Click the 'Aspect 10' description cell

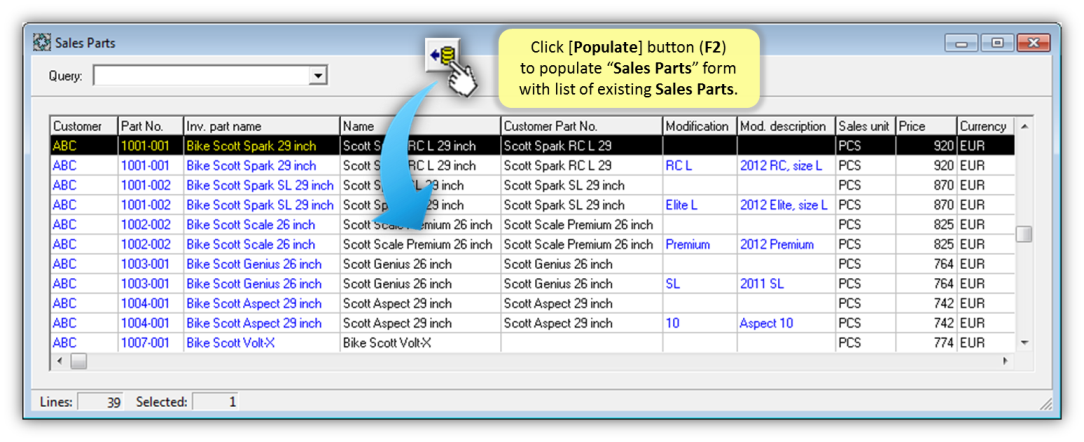click(786, 323)
